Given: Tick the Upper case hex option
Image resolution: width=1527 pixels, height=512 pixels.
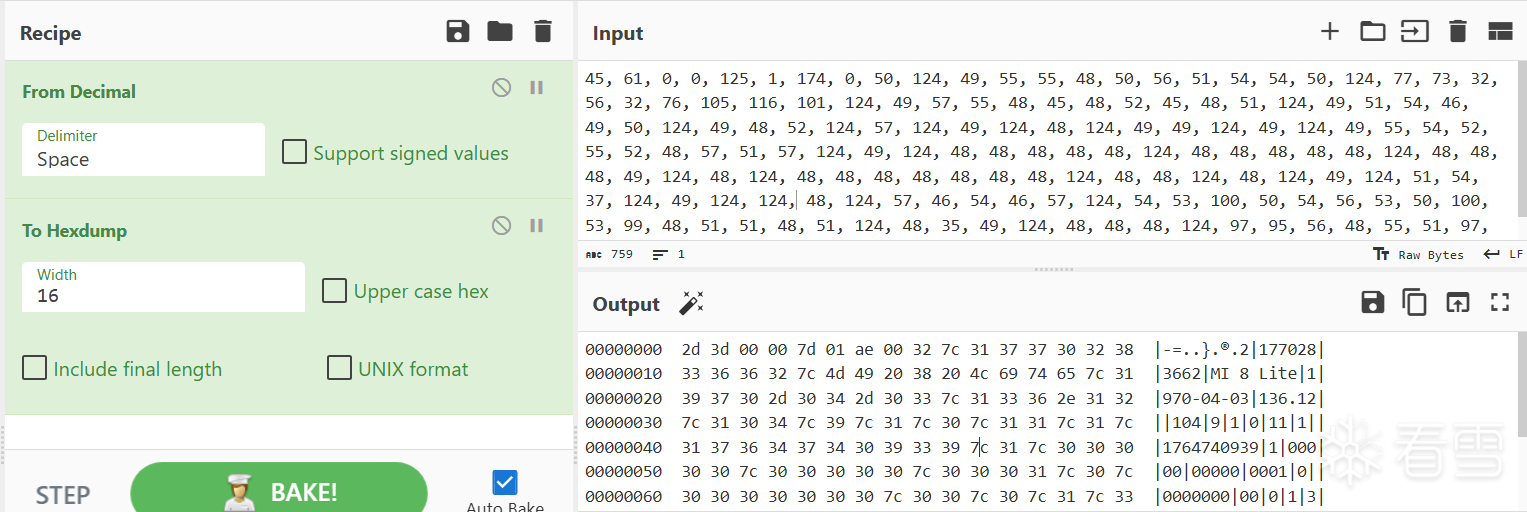Looking at the screenshot, I should click(334, 291).
